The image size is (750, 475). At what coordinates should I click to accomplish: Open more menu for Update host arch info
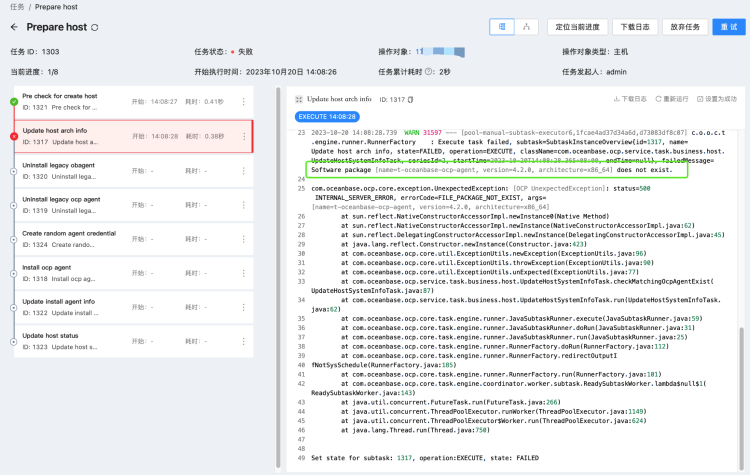coord(243,136)
